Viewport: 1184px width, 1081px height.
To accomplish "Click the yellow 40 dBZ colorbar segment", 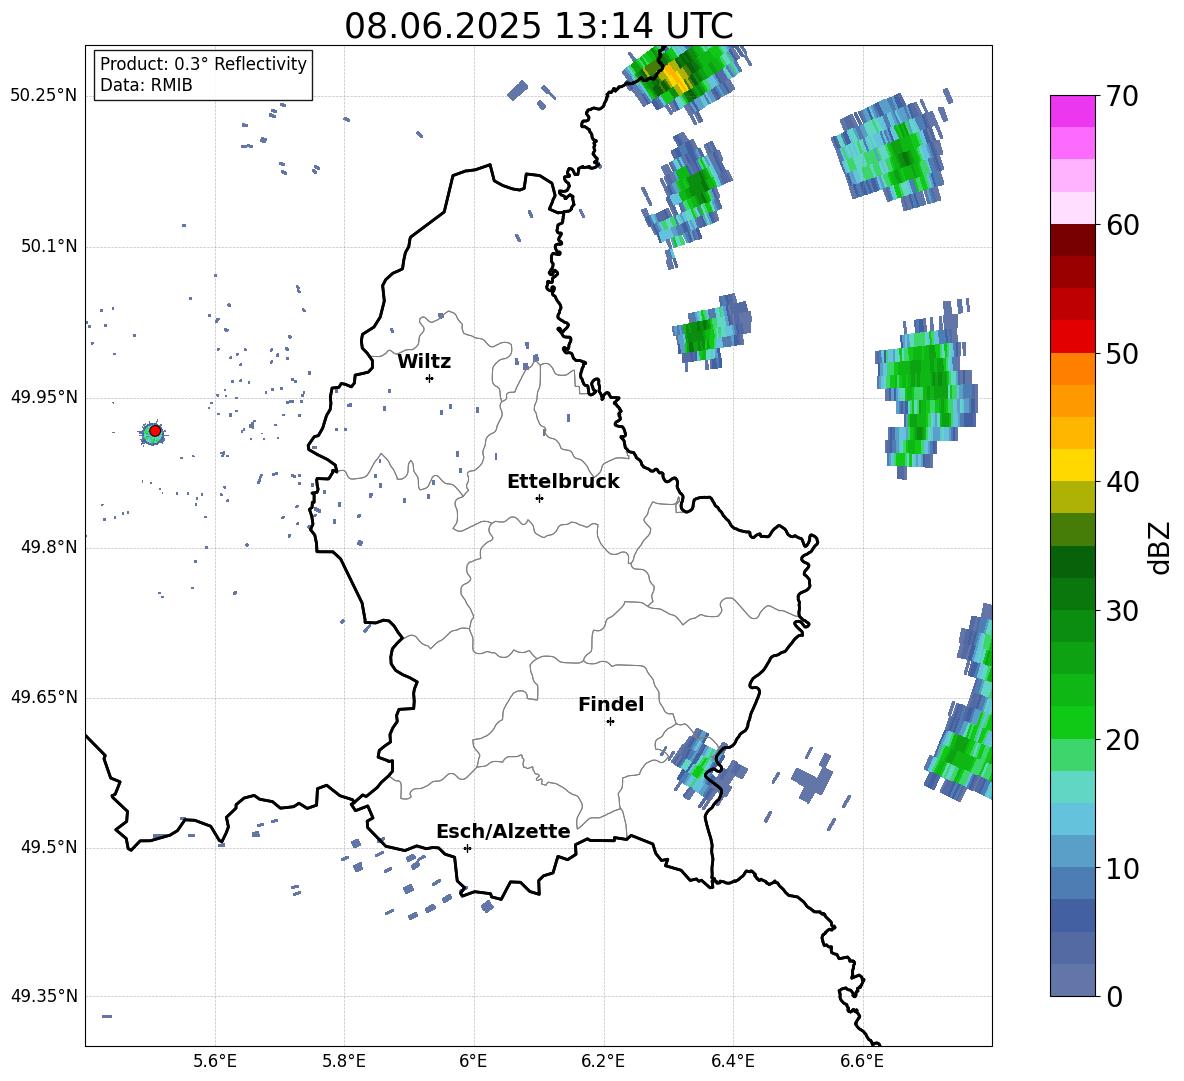I will pos(1072,465).
